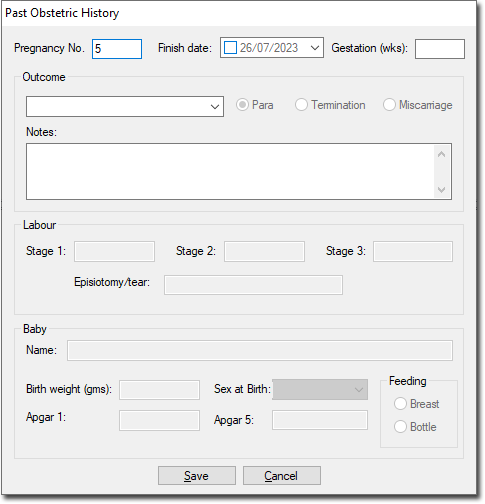Click inside the Notes text area

pos(231,172)
